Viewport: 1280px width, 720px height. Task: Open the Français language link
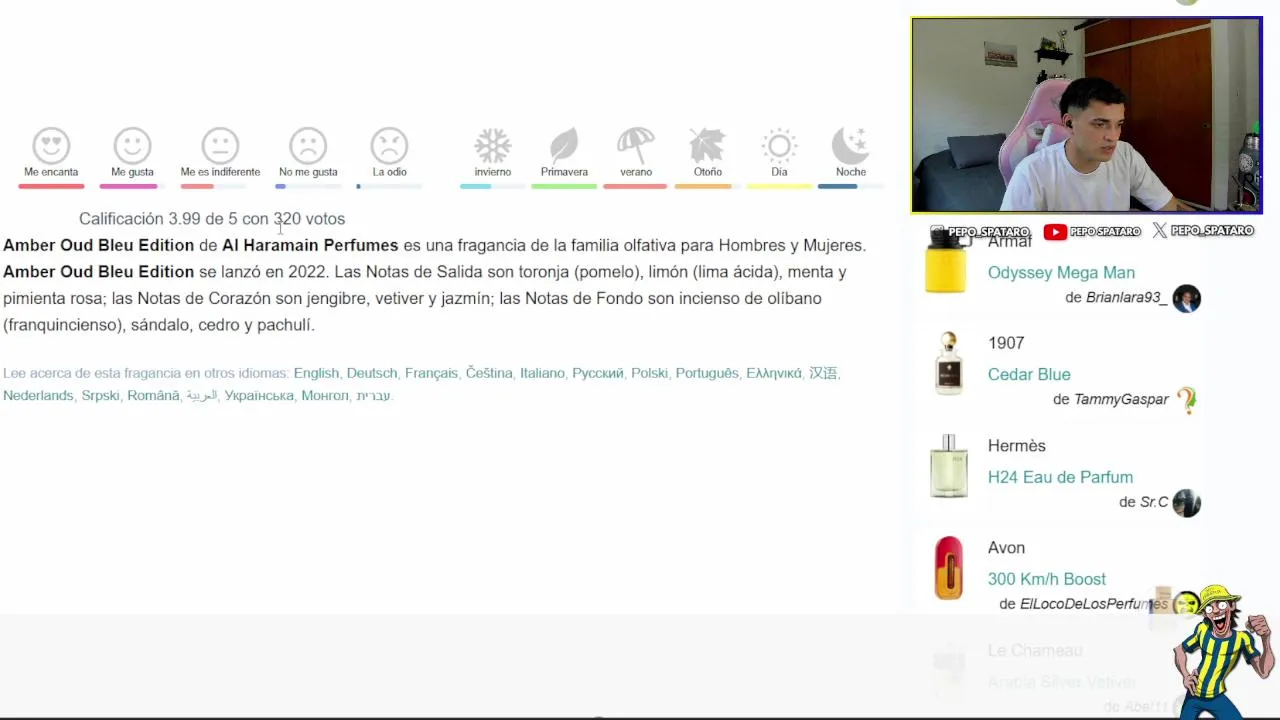(x=431, y=373)
